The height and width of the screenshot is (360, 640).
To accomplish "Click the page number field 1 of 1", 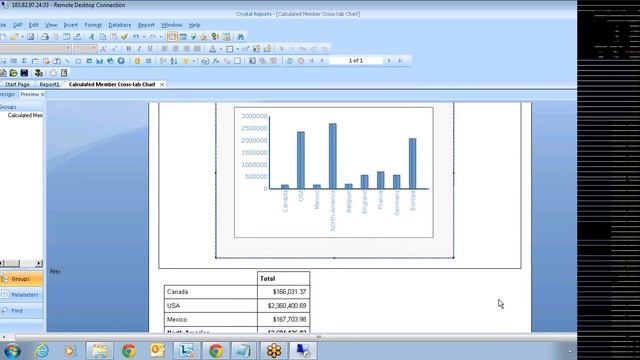I will click(x=356, y=60).
